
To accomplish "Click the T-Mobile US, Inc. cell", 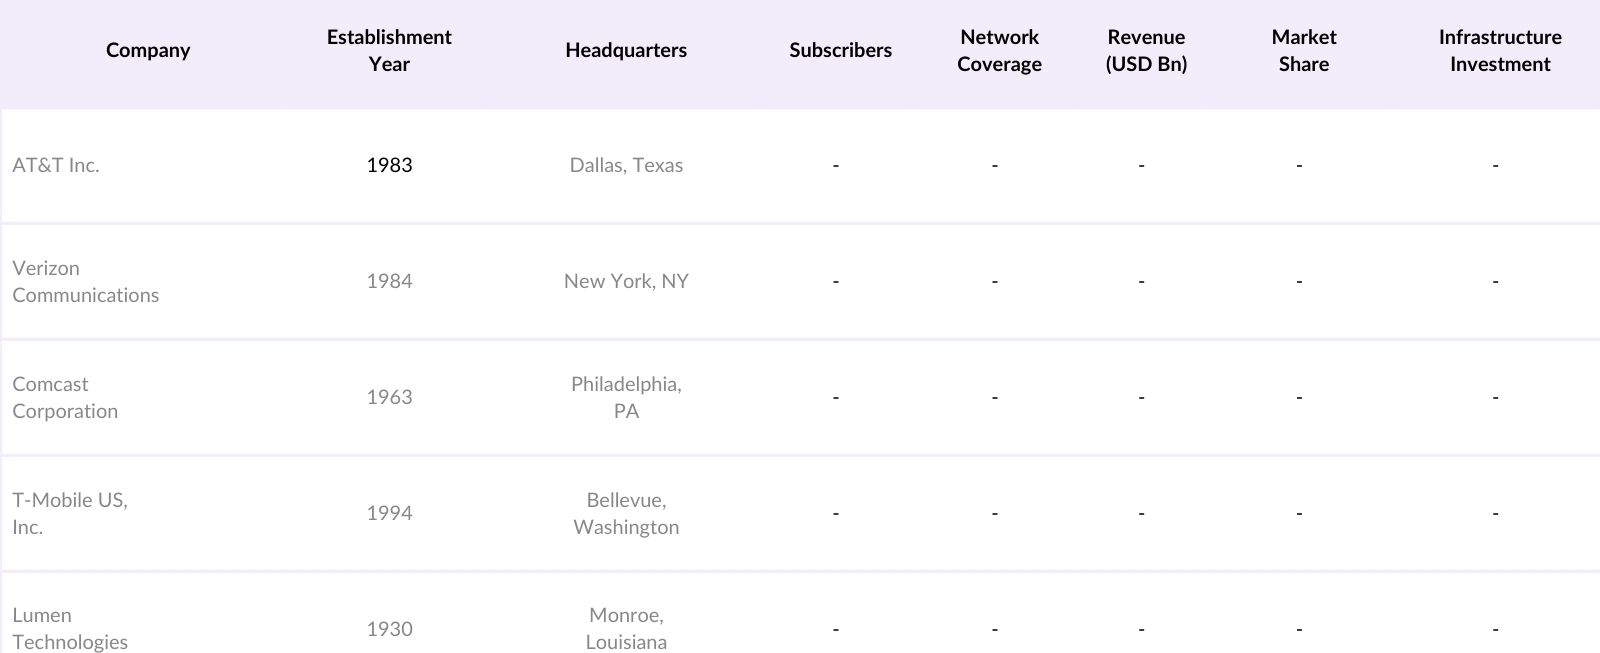I will pyautogui.click(x=70, y=513).
